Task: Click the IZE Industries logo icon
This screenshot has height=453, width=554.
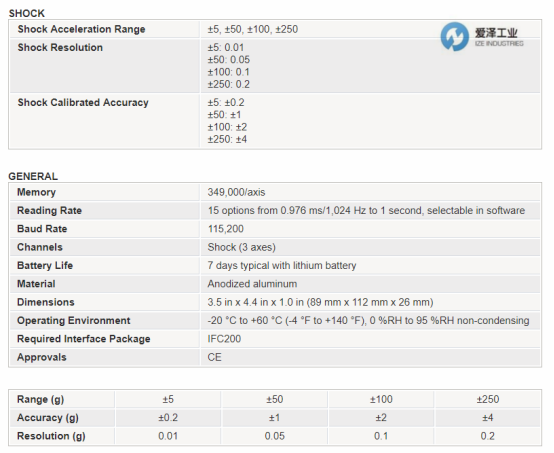Action: (454, 36)
